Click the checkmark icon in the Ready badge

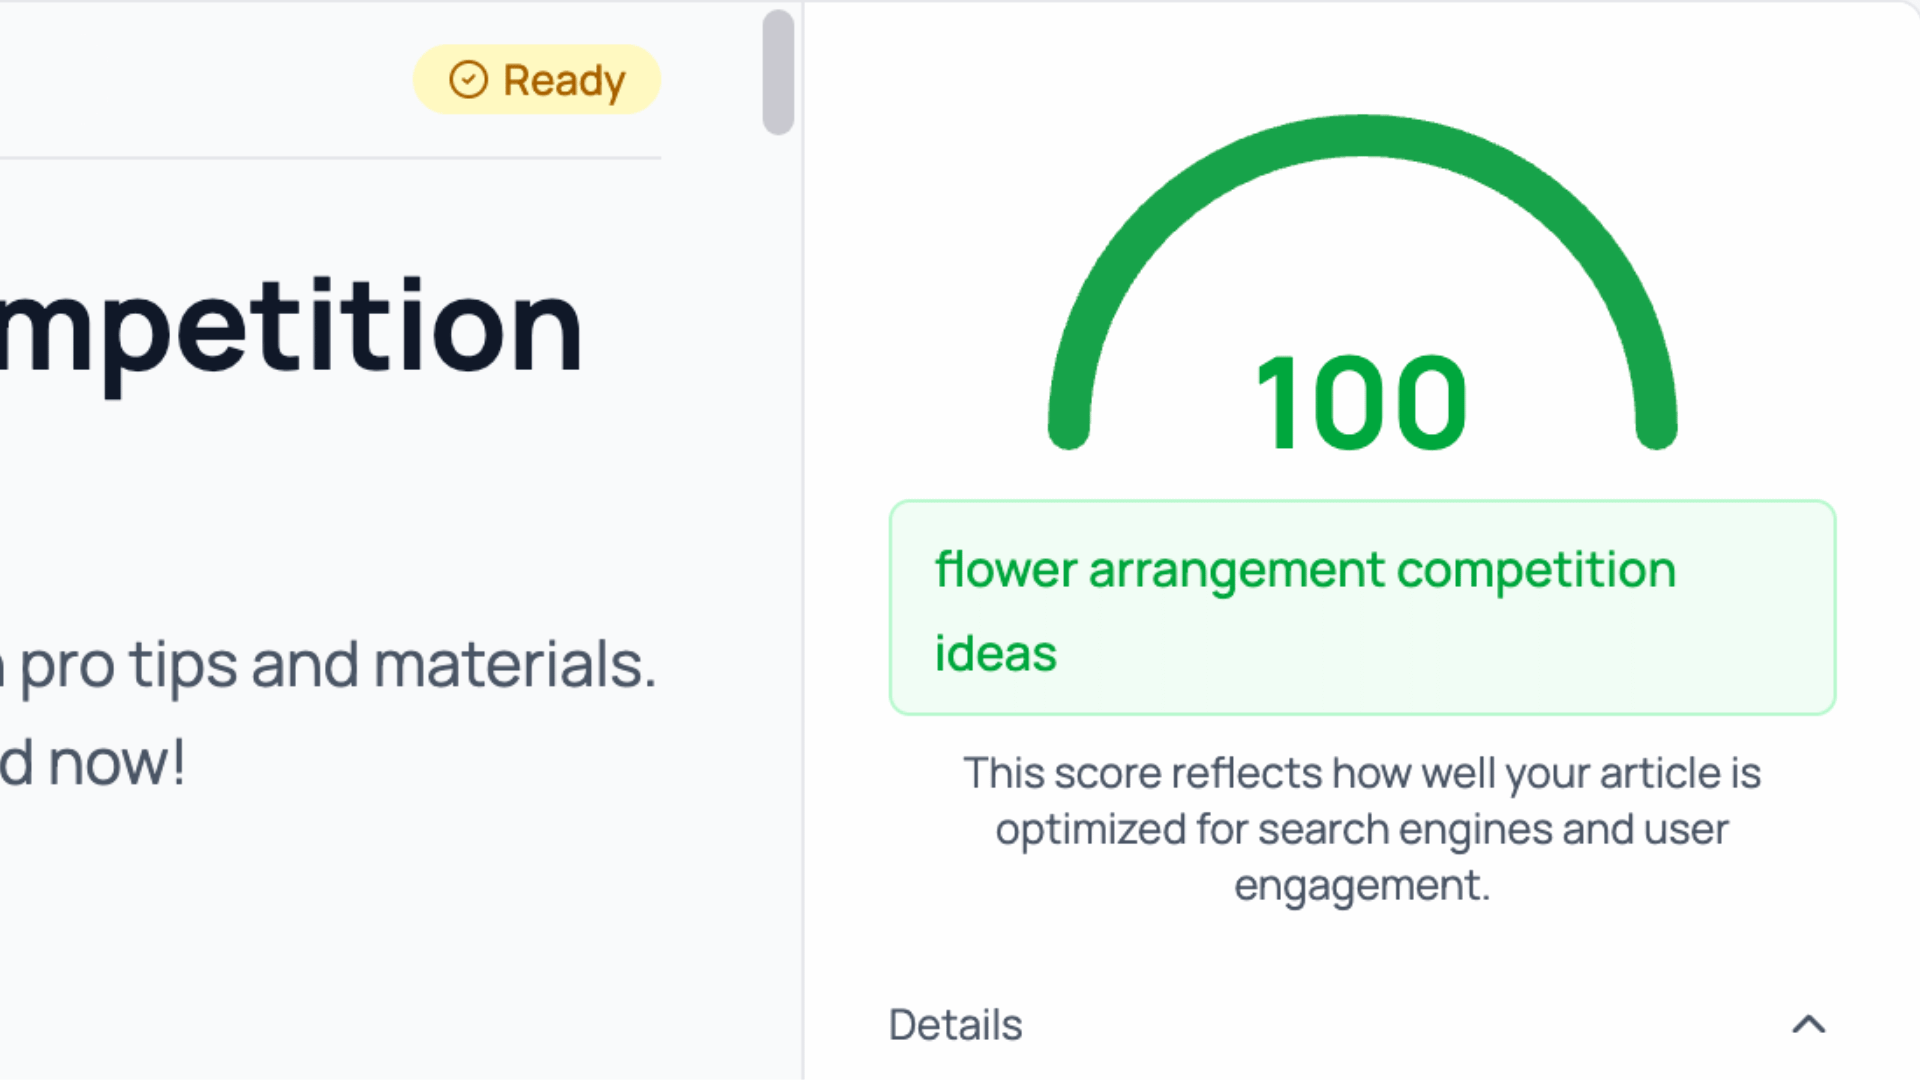click(466, 79)
